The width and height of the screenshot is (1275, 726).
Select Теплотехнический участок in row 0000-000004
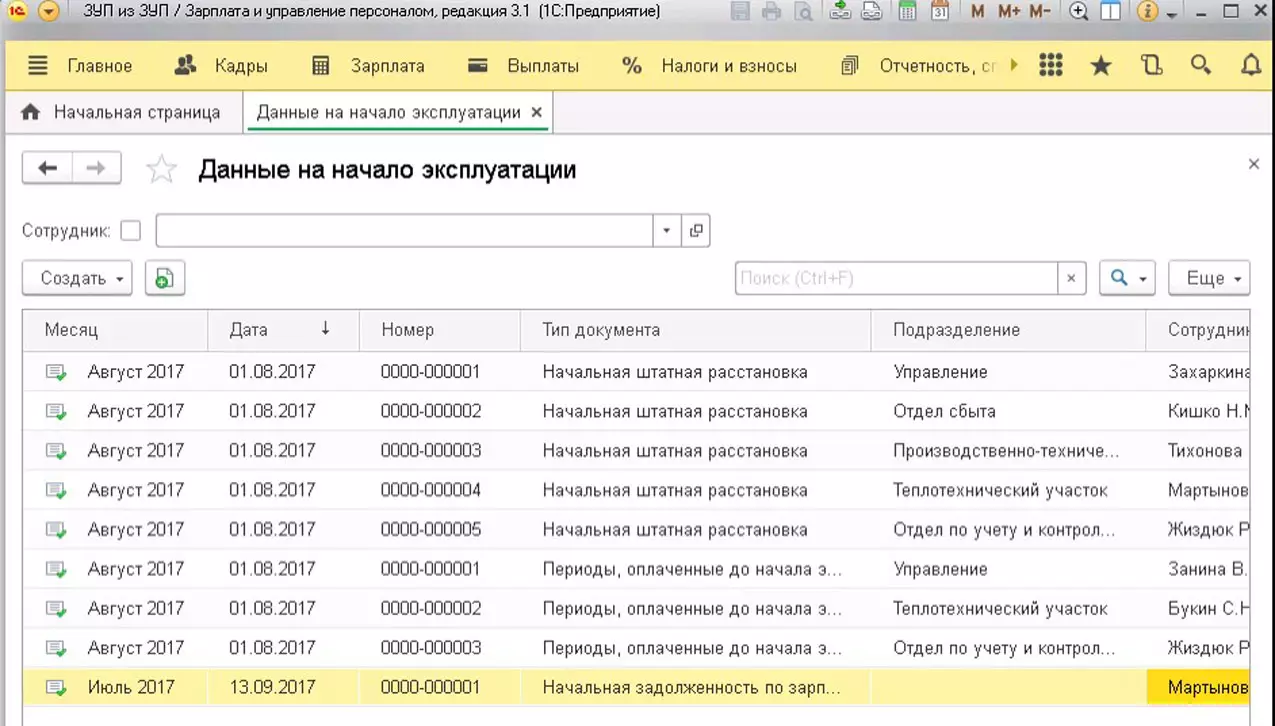(1008, 490)
